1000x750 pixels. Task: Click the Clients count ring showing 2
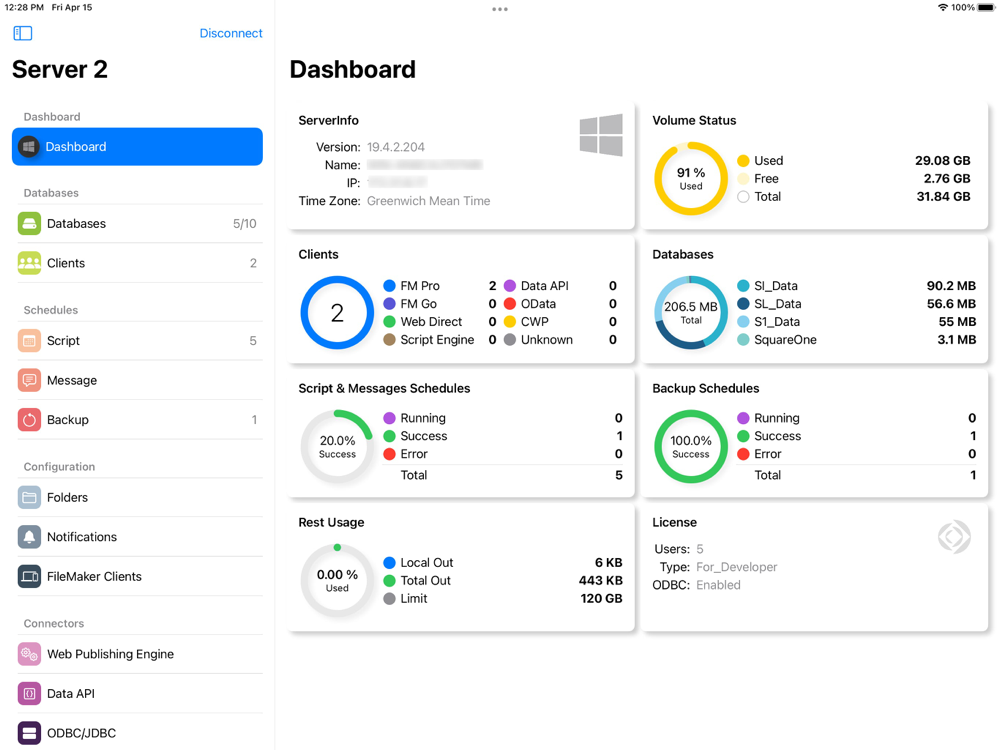(x=337, y=312)
